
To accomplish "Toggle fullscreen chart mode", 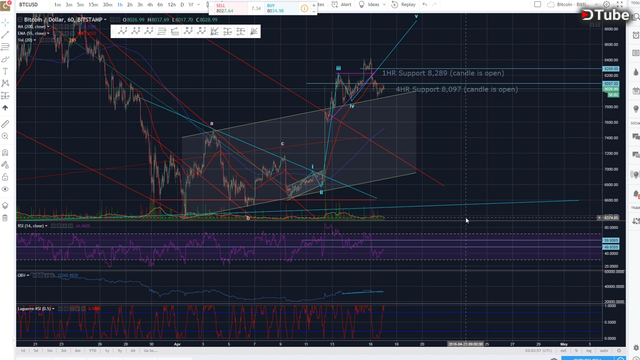I will pos(620,4).
